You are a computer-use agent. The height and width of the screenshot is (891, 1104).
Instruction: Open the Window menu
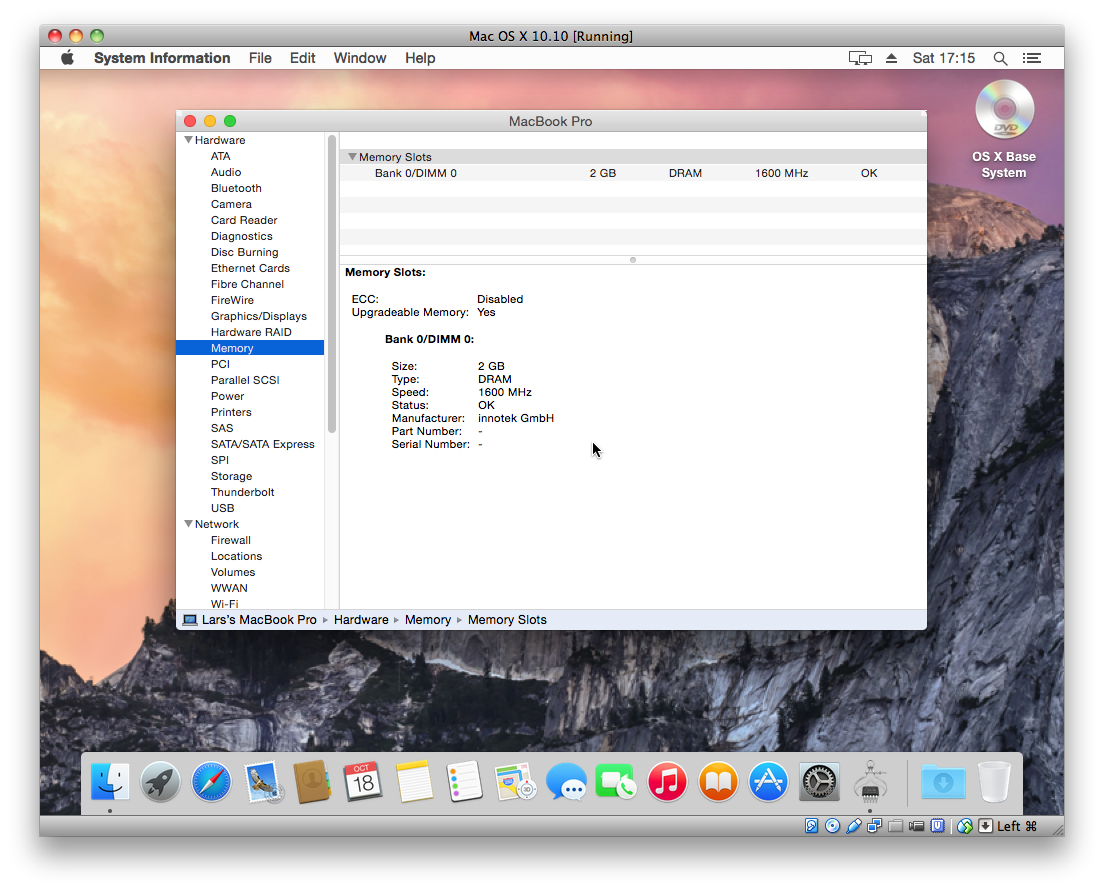360,58
